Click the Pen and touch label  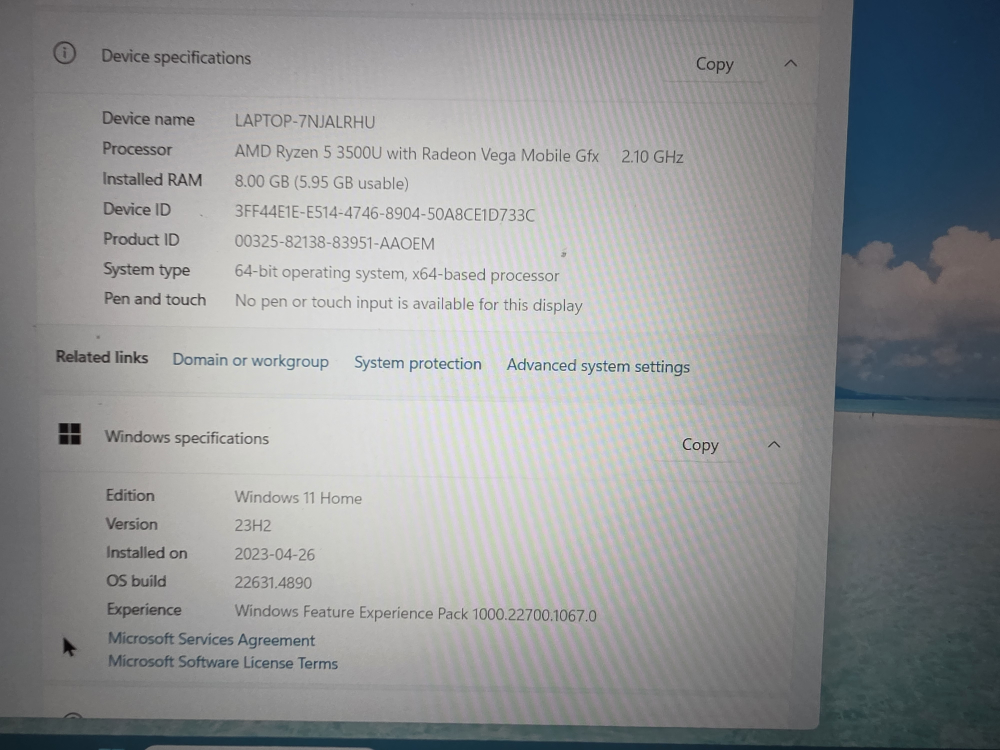tap(155, 299)
